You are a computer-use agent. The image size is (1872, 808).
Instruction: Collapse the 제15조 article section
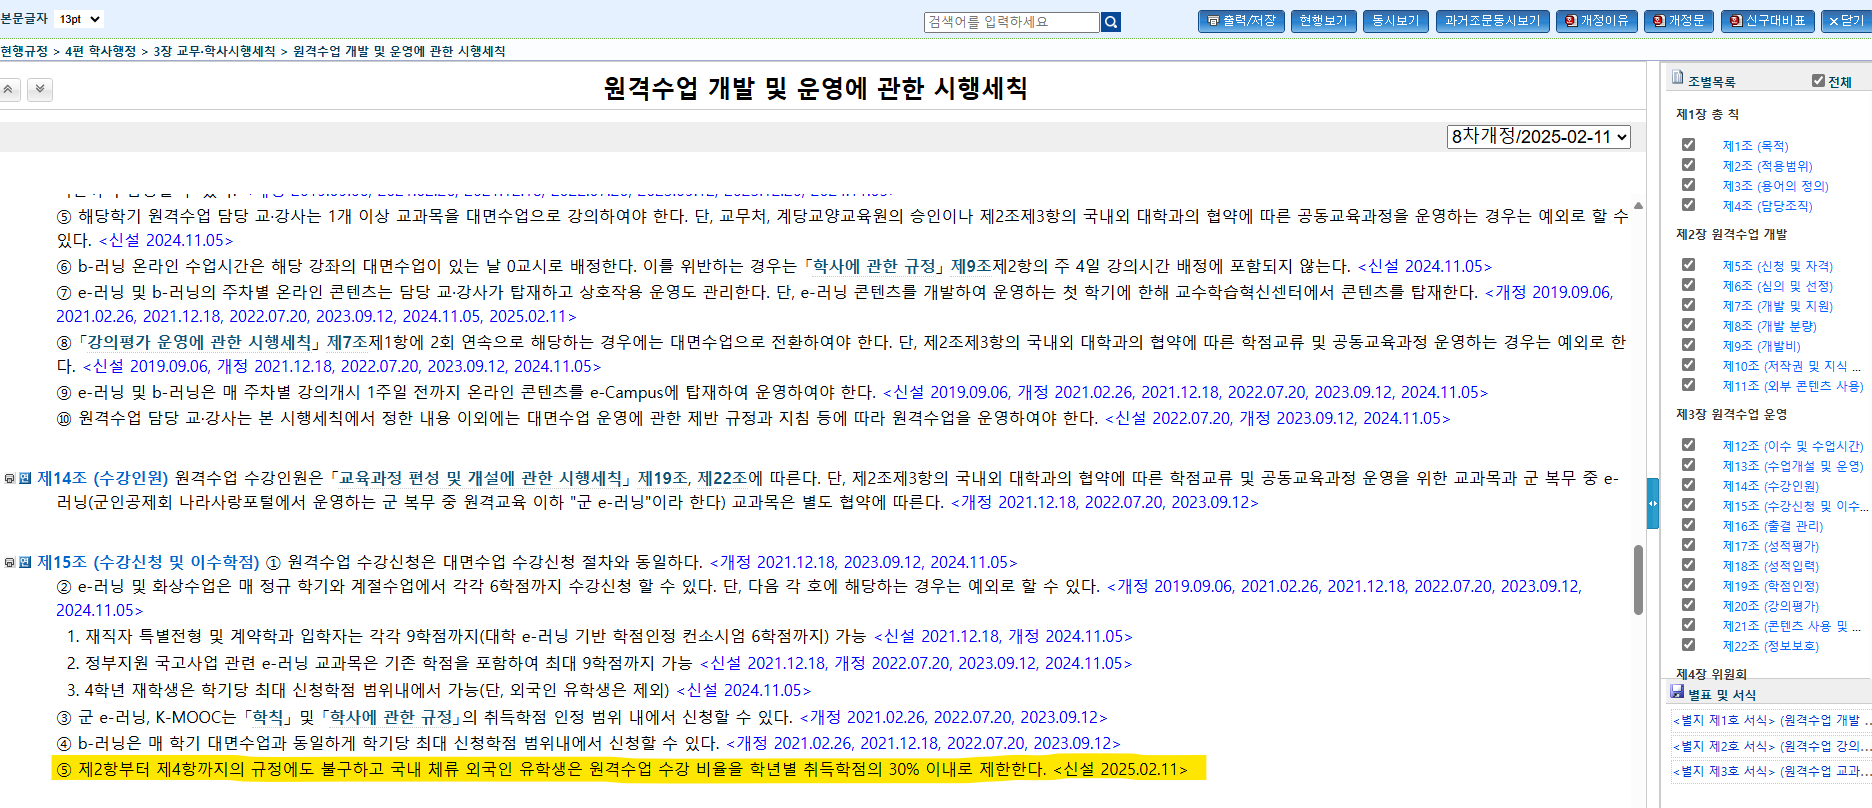coord(9,563)
